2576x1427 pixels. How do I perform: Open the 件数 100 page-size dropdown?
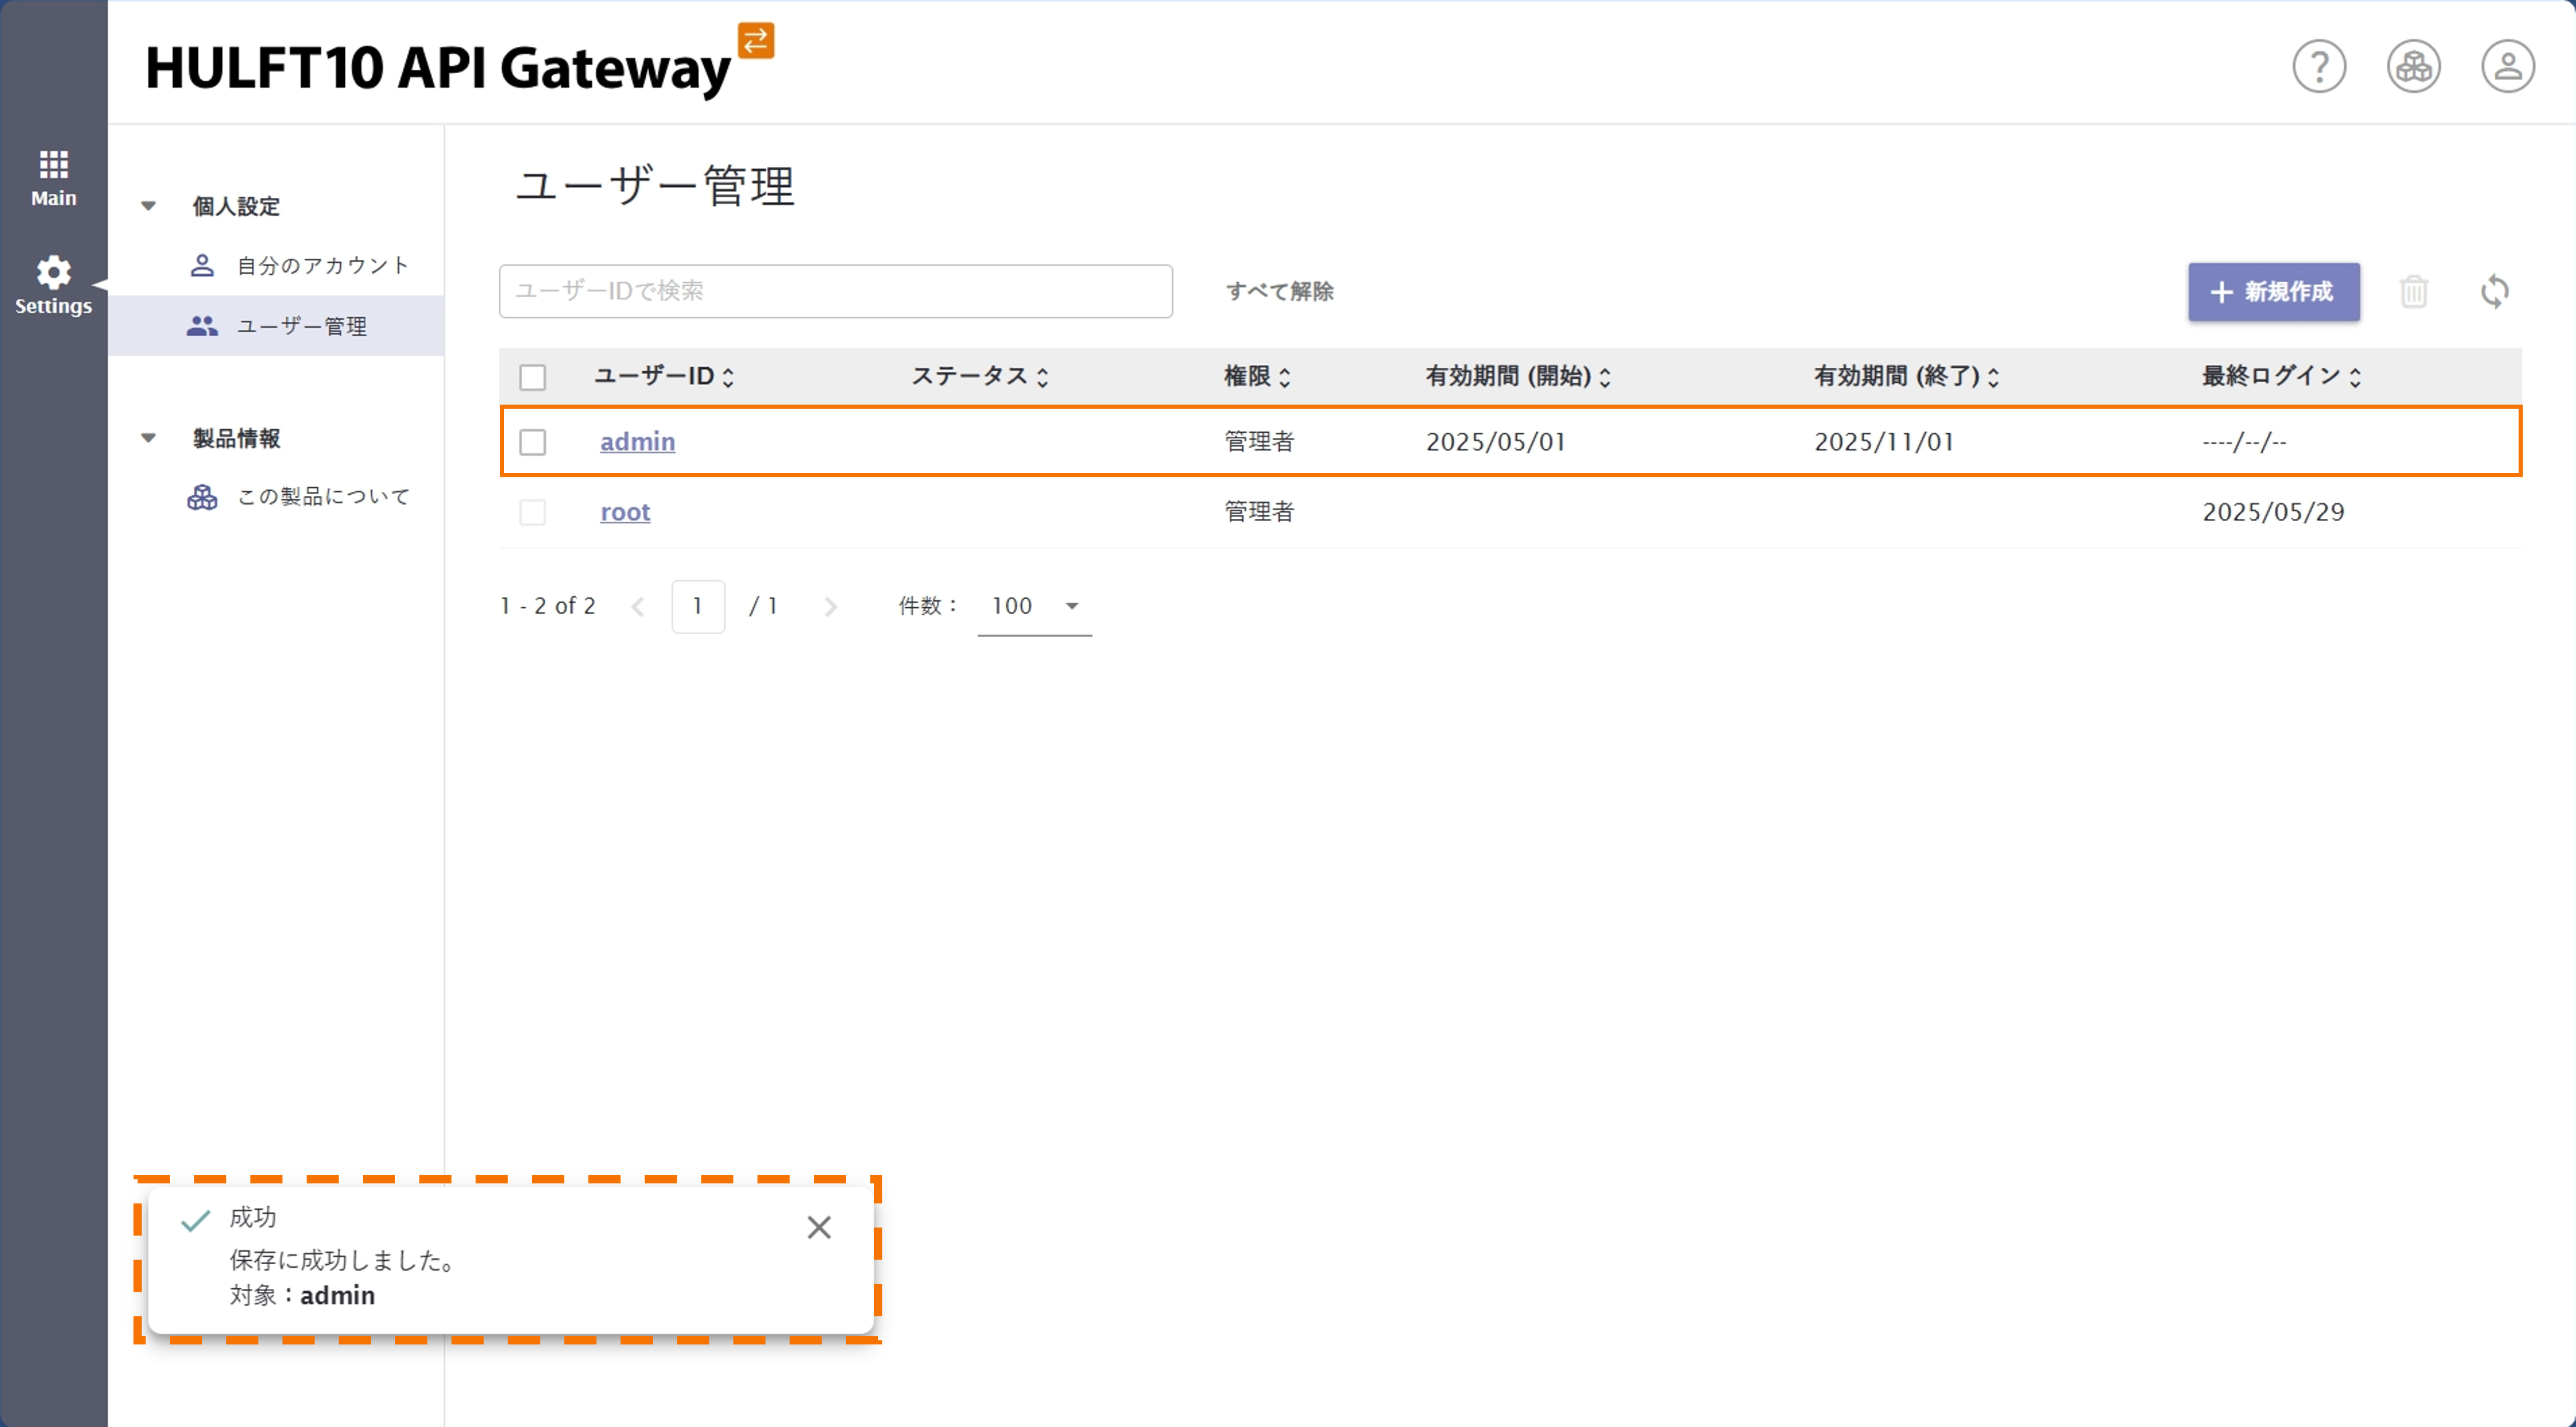1034,606
